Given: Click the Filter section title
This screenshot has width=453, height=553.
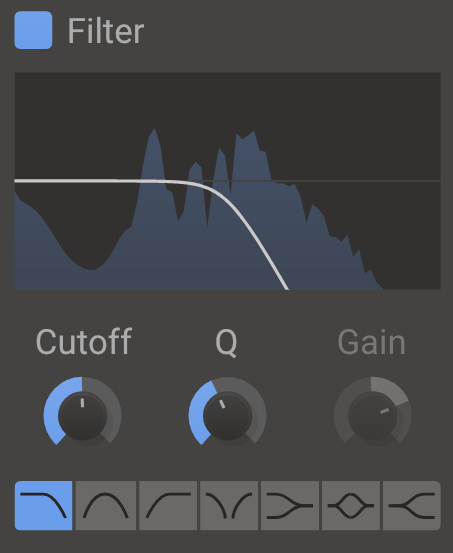Looking at the screenshot, I should [106, 31].
